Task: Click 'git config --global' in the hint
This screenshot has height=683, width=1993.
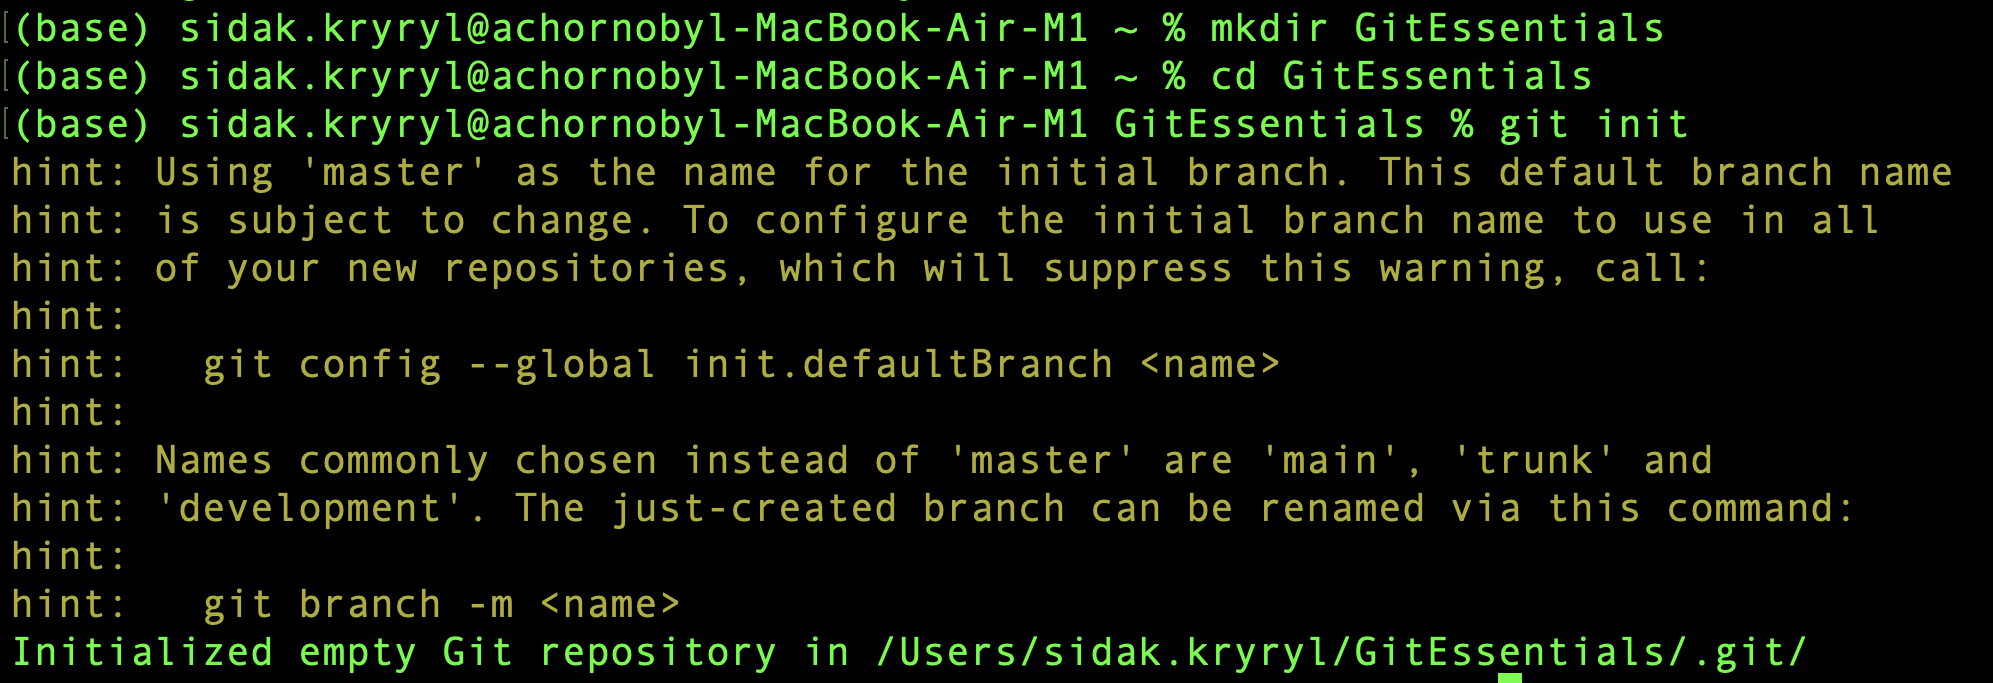Action: [429, 365]
